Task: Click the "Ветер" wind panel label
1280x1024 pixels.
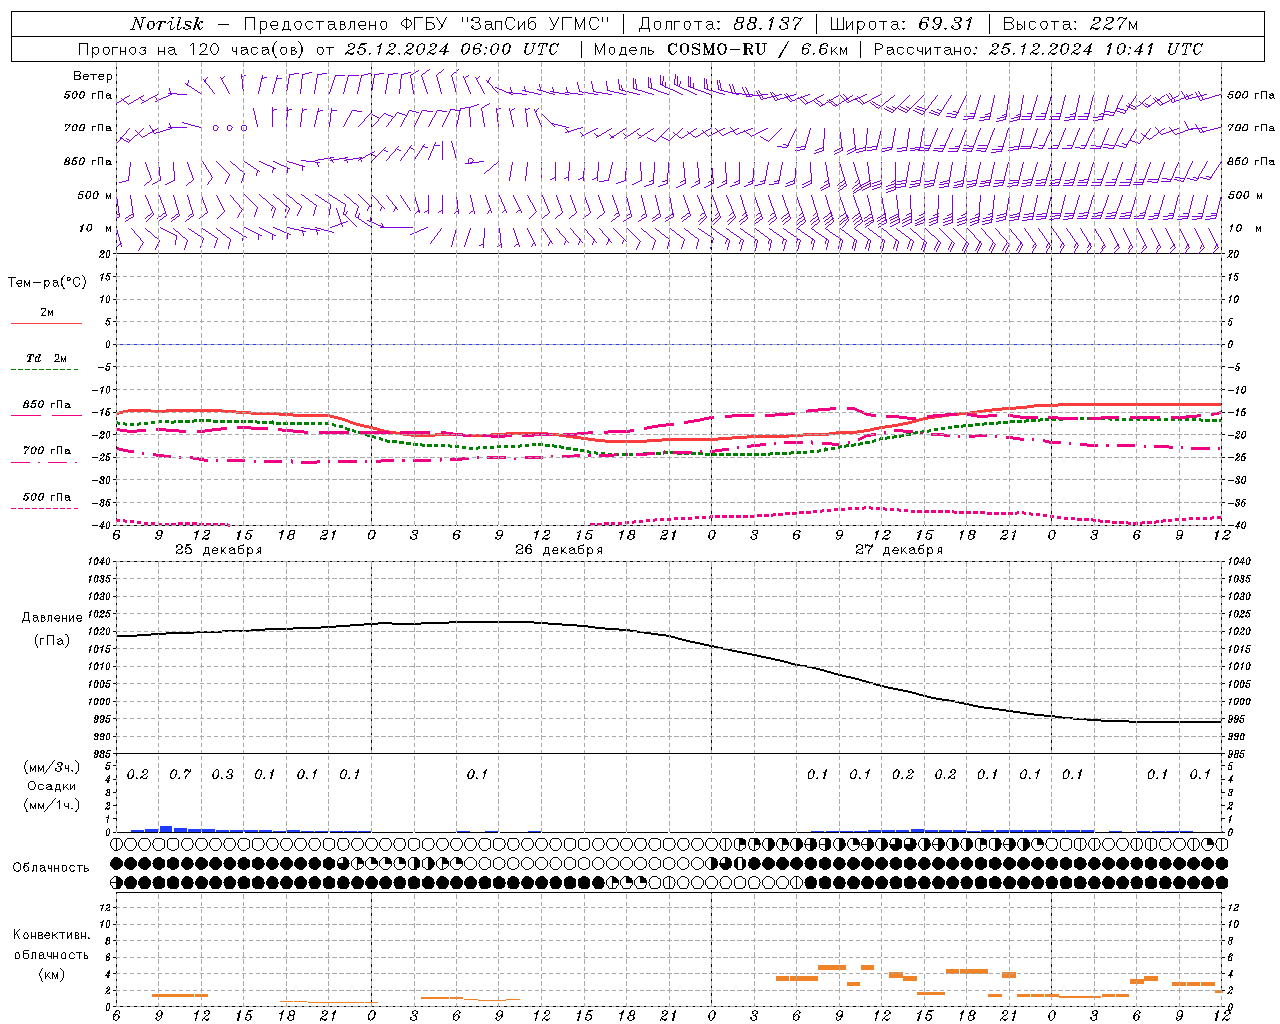Action: 93,76
